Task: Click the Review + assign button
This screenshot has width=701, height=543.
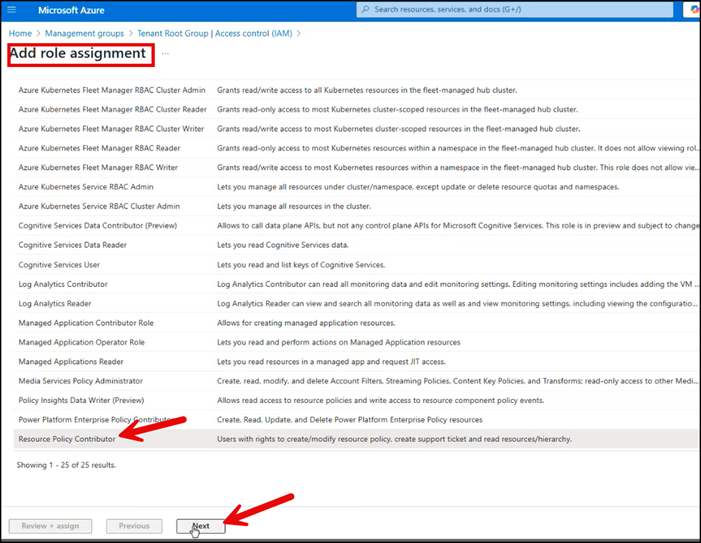Action: pyautogui.click(x=50, y=526)
